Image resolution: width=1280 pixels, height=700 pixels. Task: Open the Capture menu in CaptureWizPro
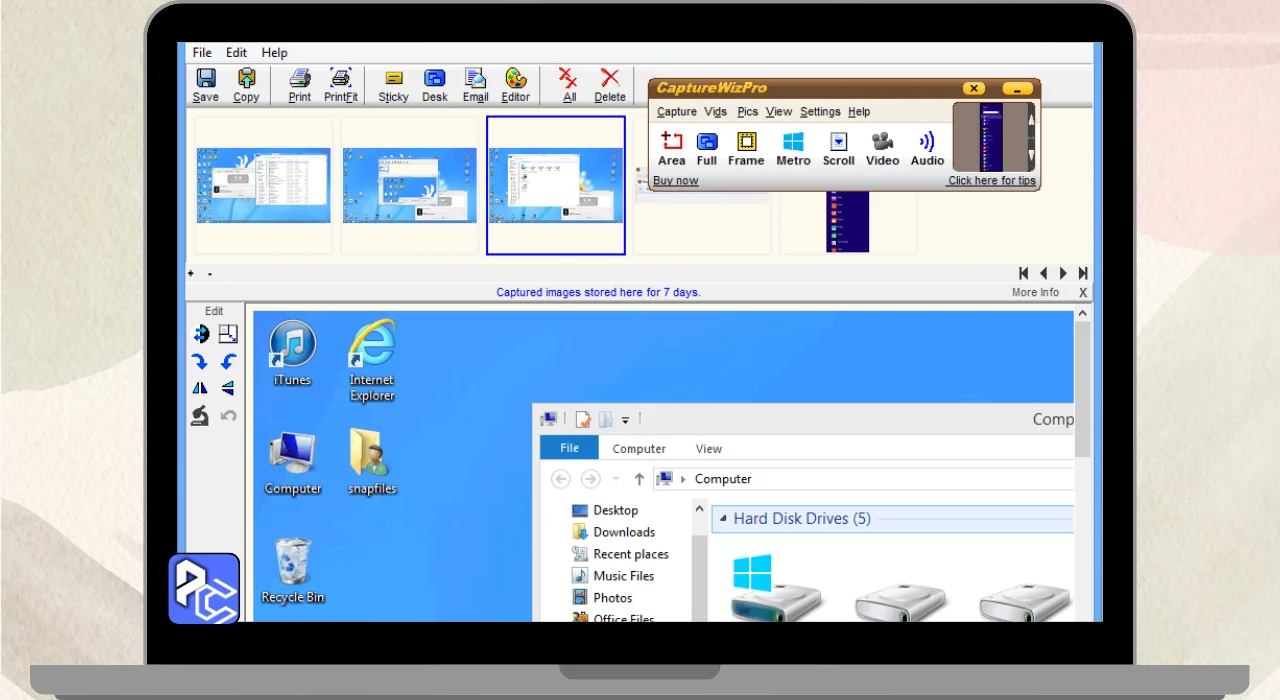(x=677, y=112)
